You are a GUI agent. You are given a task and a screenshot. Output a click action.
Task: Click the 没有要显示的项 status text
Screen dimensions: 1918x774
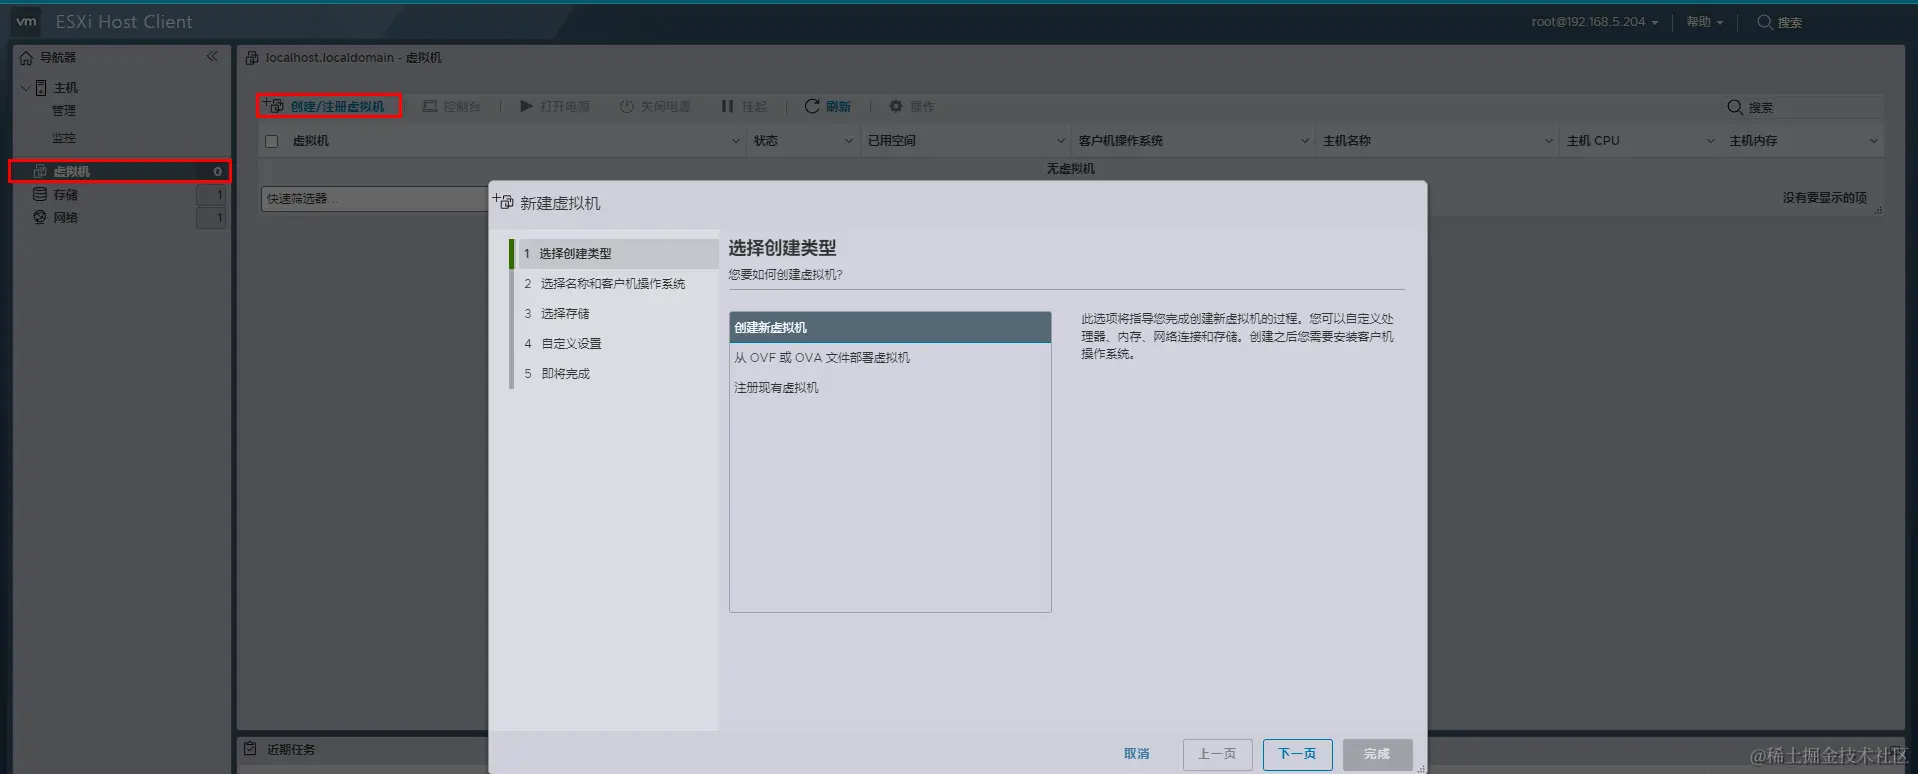[x=1824, y=198]
